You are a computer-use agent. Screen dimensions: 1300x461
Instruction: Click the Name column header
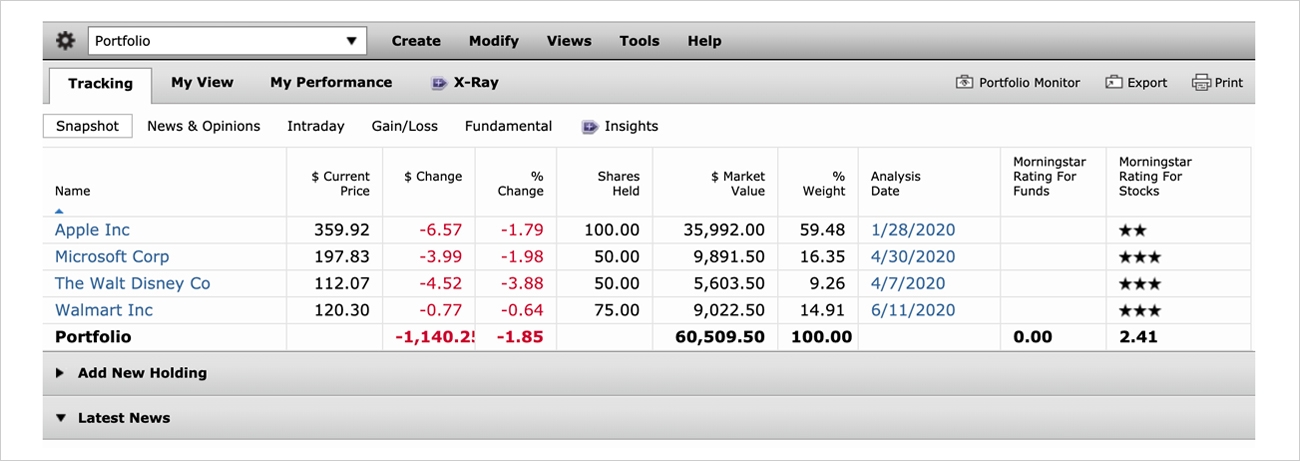pyautogui.click(x=72, y=191)
